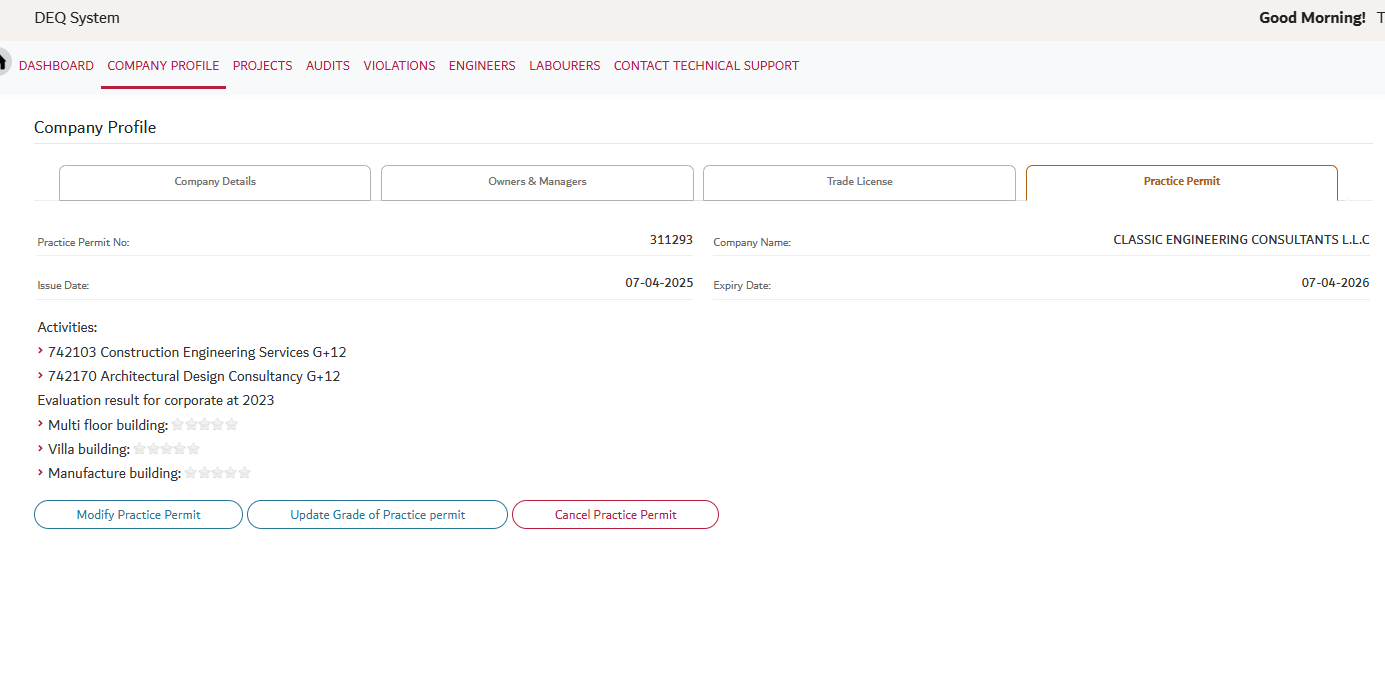
Task: Navigate to the Violations page
Action: click(399, 66)
